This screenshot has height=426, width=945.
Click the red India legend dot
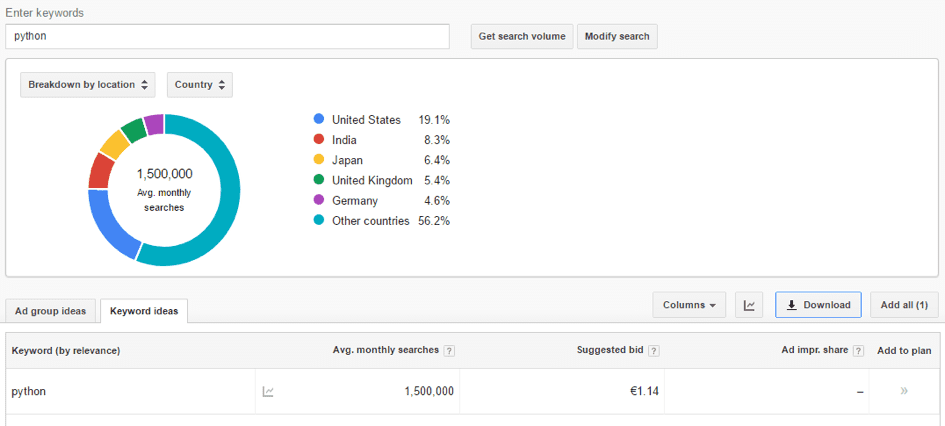coord(319,140)
